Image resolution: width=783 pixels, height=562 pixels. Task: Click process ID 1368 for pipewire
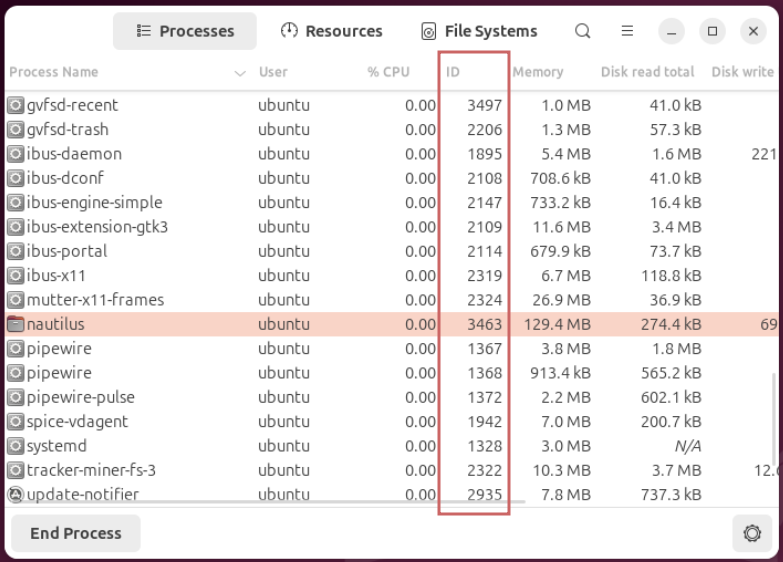point(484,373)
